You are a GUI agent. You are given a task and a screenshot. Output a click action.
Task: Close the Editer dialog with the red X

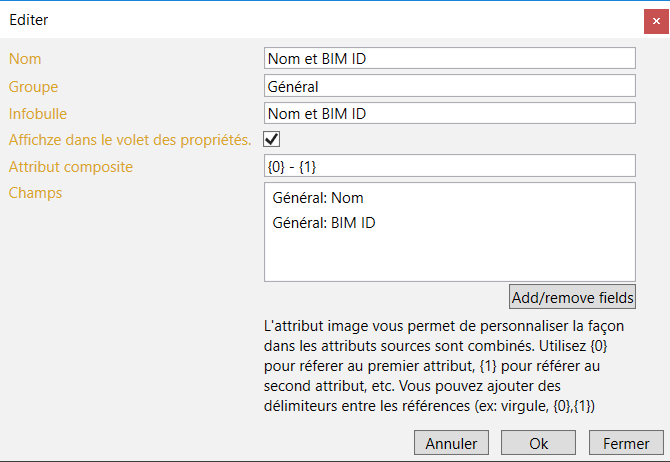pos(655,20)
